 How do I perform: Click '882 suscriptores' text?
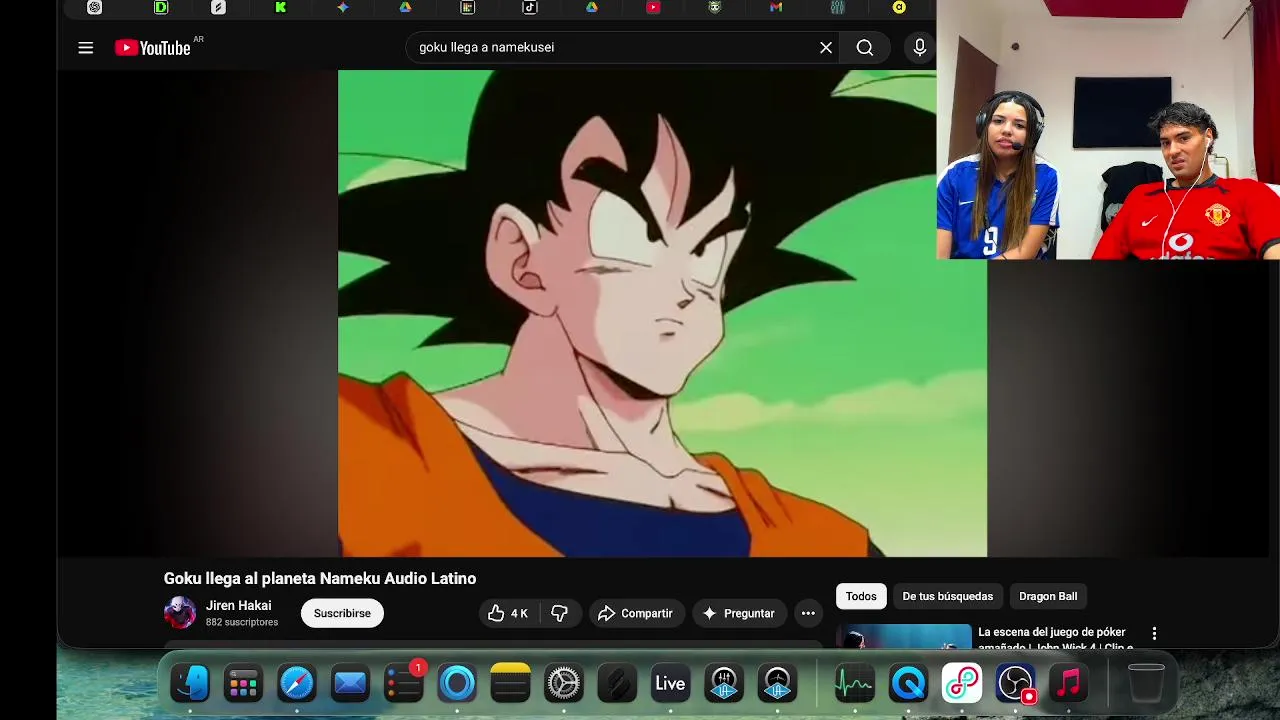click(242, 622)
